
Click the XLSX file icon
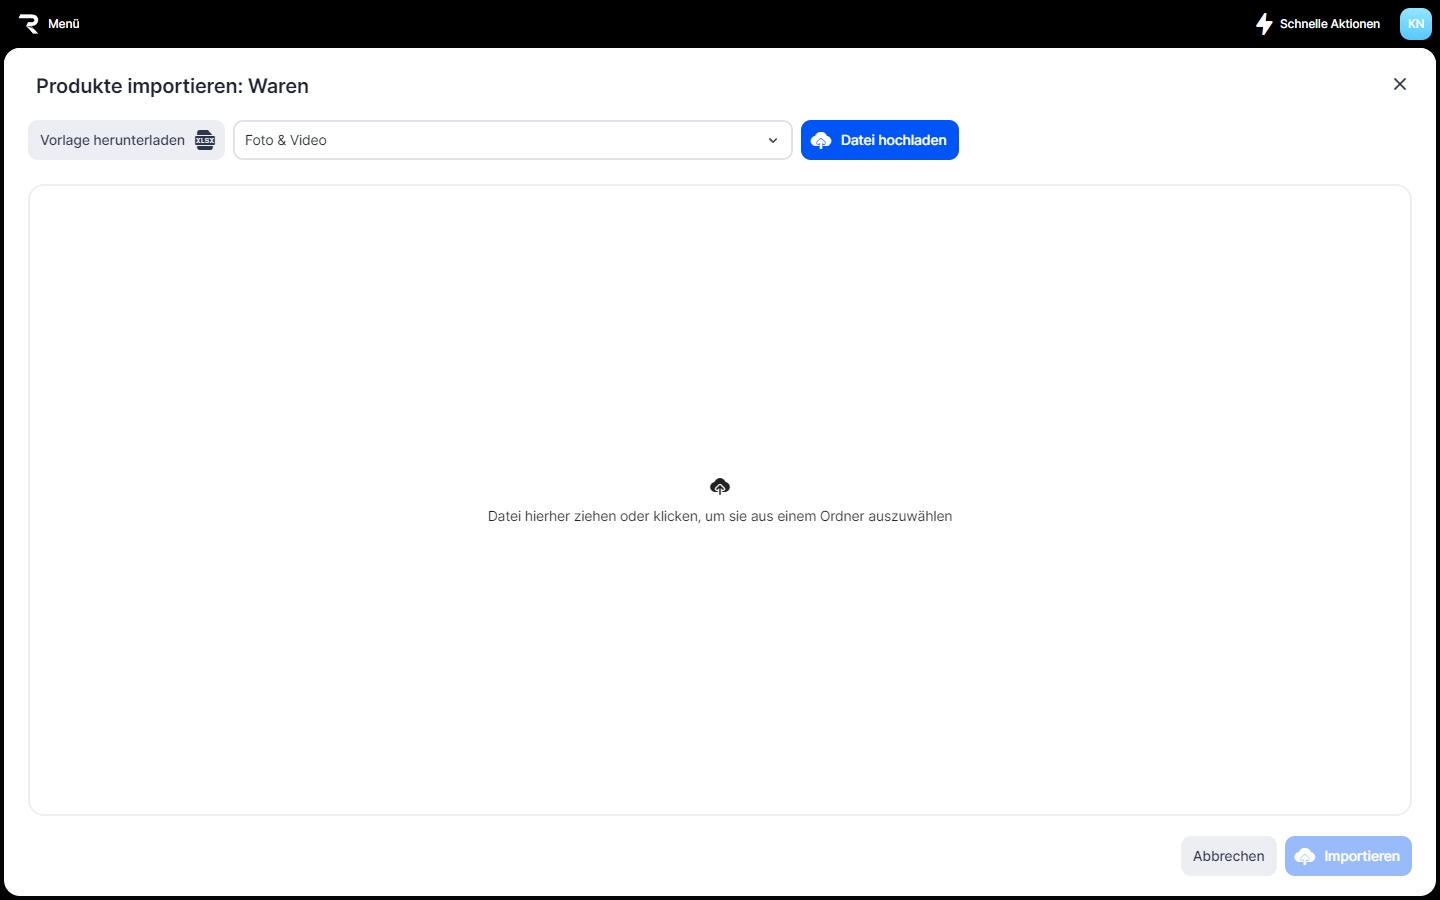(205, 140)
